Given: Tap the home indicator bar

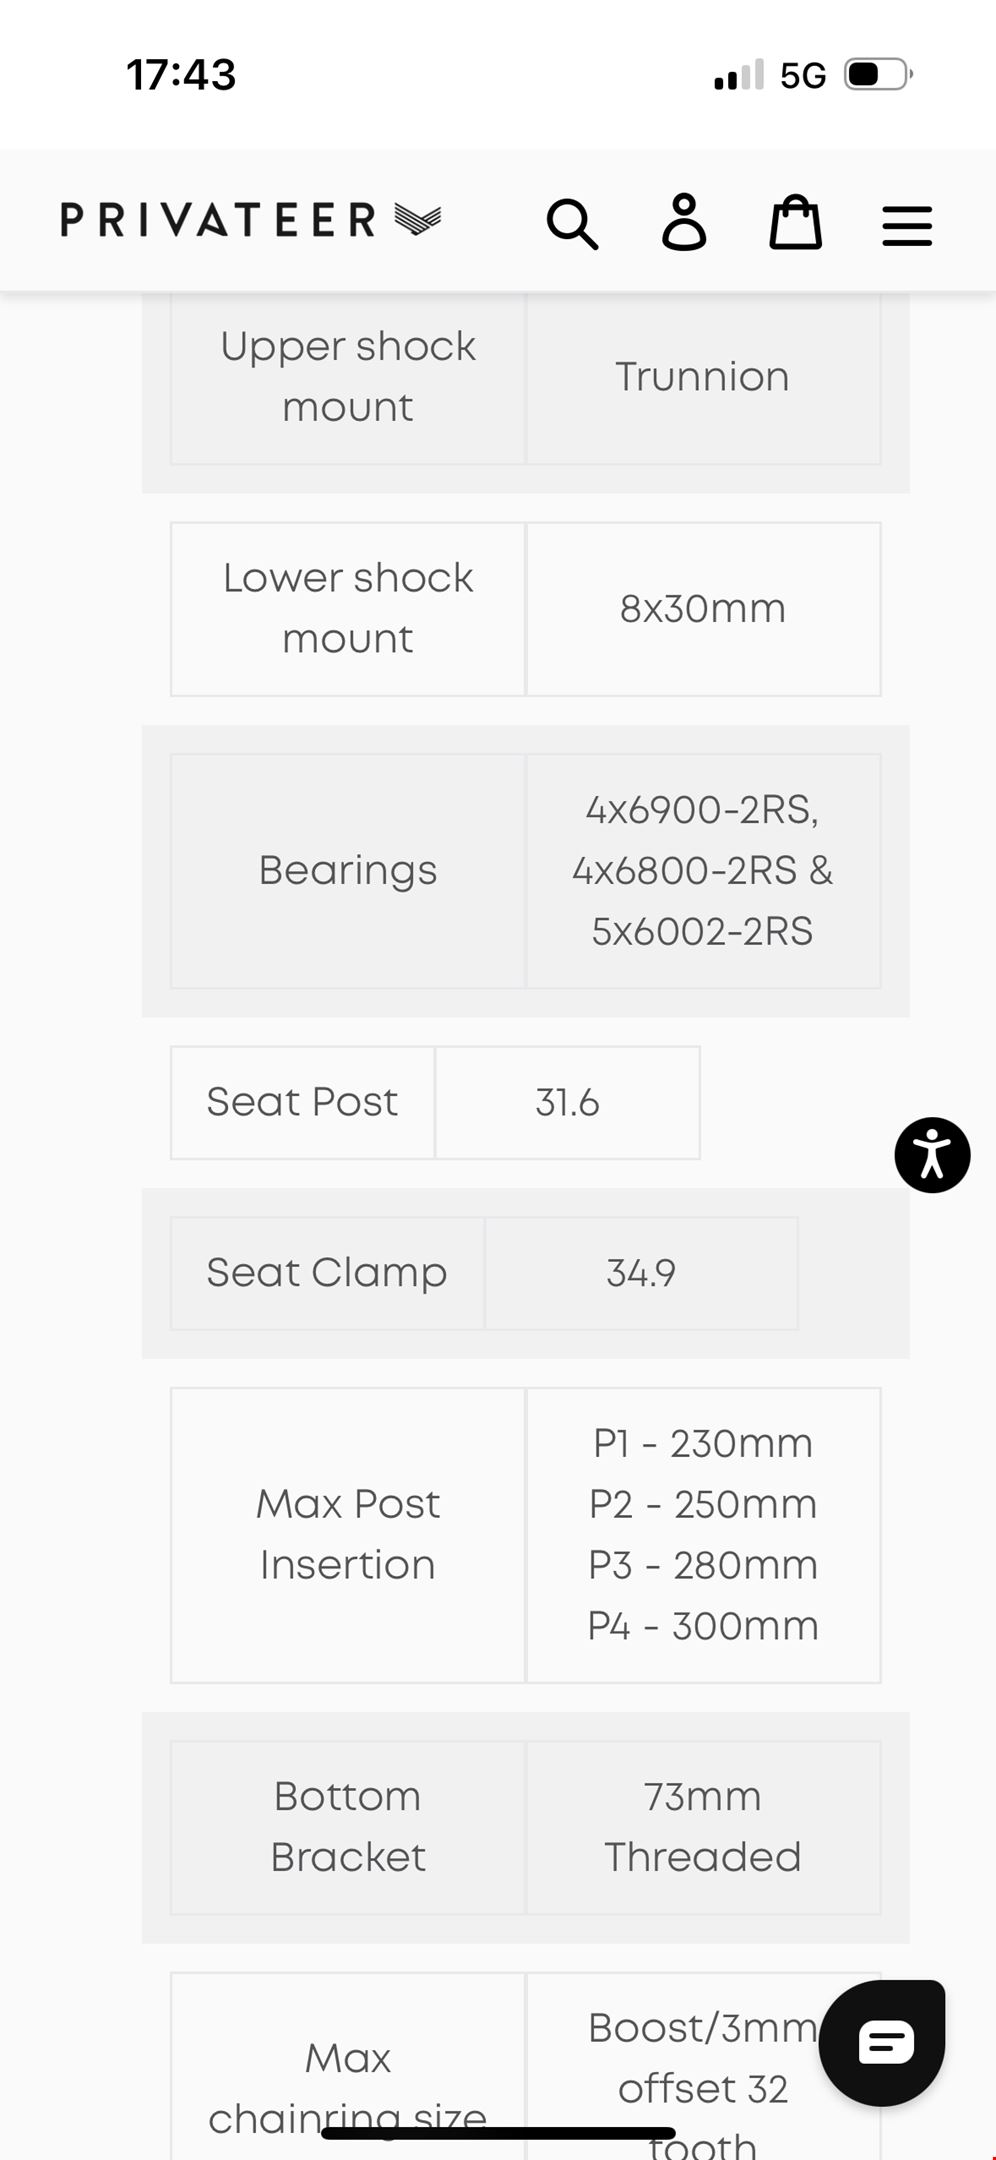Looking at the screenshot, I should [498, 2133].
